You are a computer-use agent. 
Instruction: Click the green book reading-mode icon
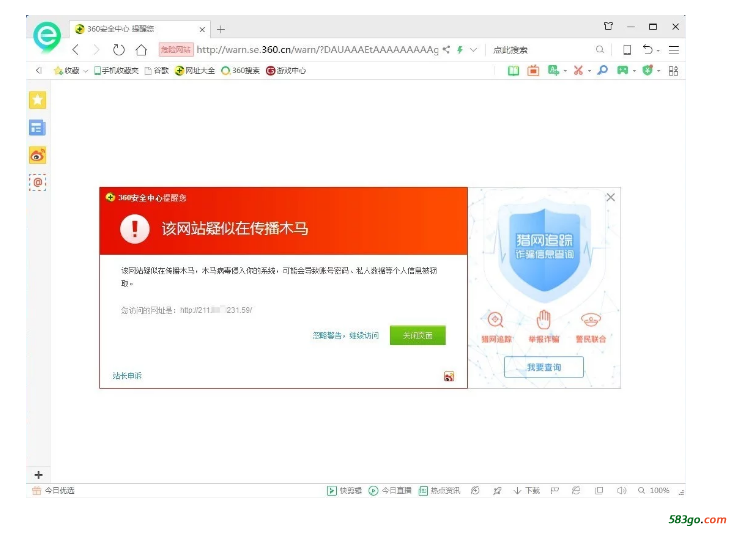tap(514, 70)
